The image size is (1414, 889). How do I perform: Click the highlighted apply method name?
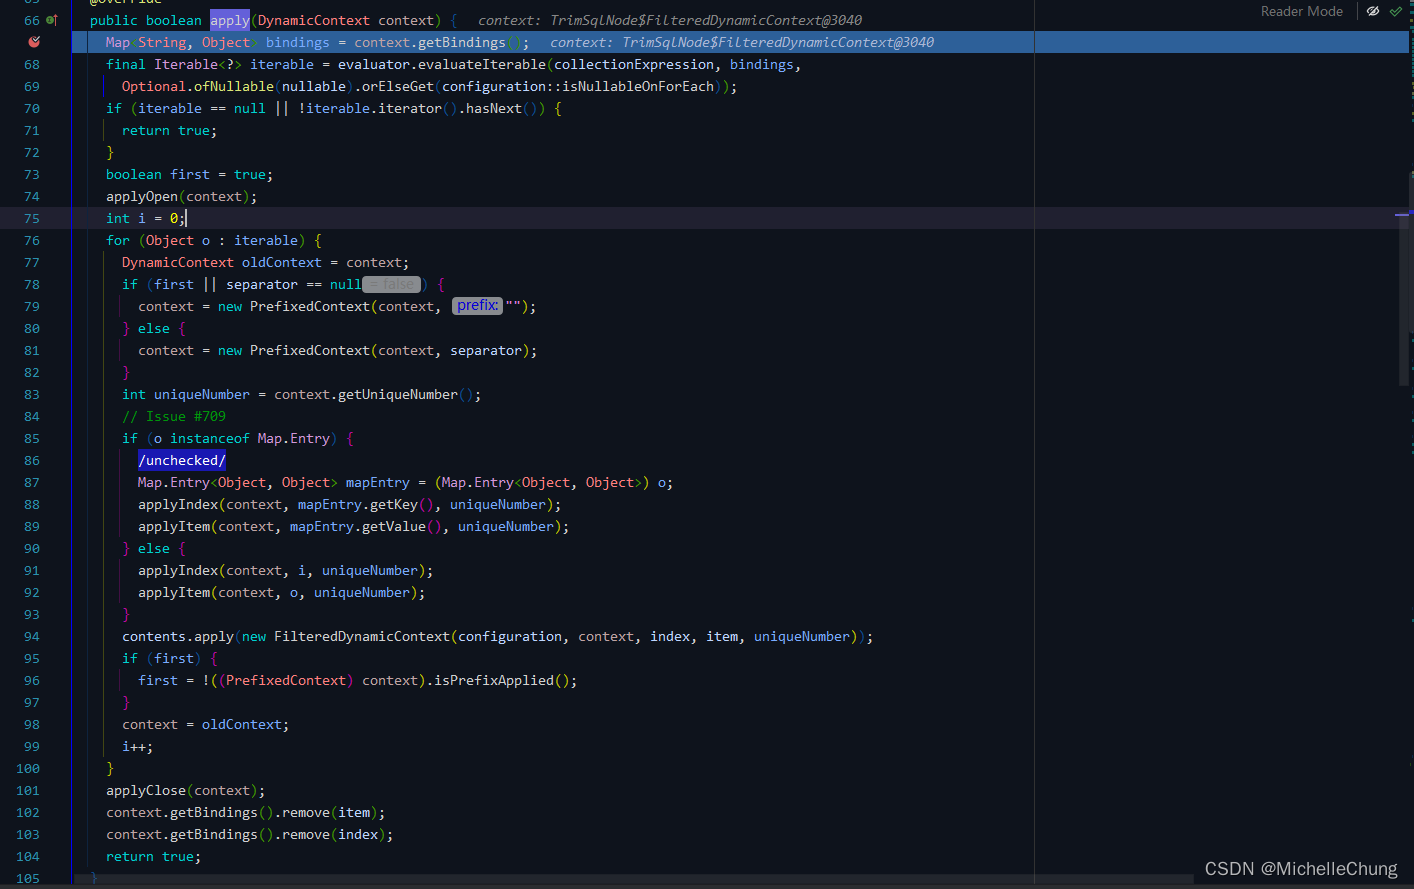point(230,20)
